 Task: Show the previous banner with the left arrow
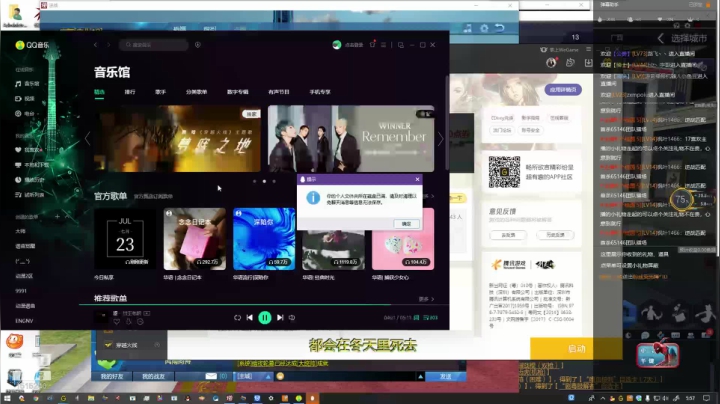[x=87, y=139]
